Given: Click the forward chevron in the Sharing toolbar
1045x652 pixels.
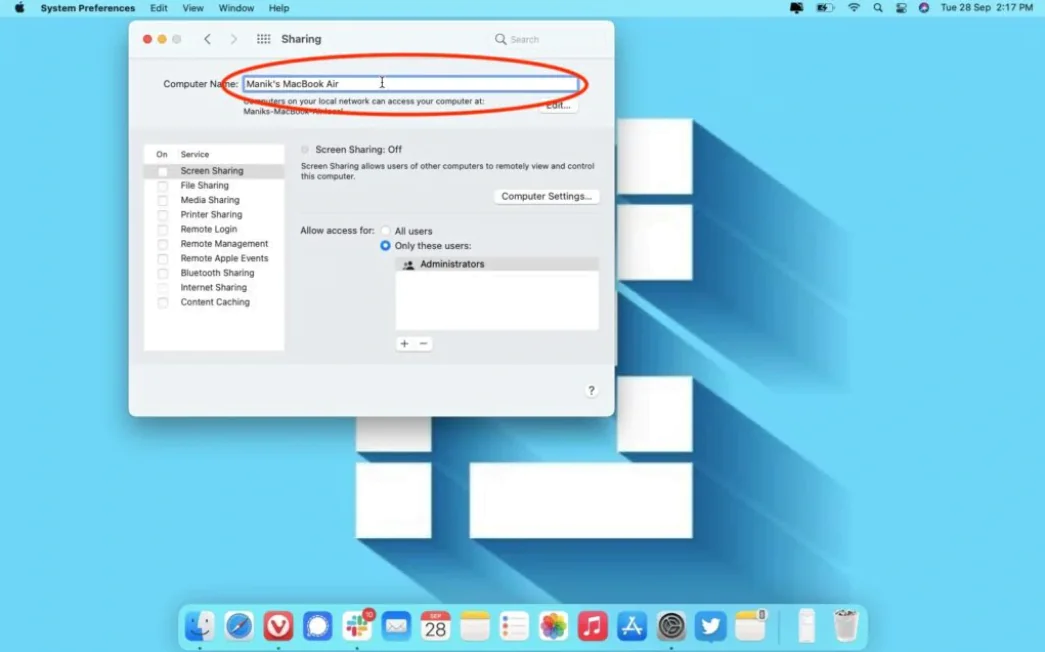Looking at the screenshot, I should tap(233, 38).
